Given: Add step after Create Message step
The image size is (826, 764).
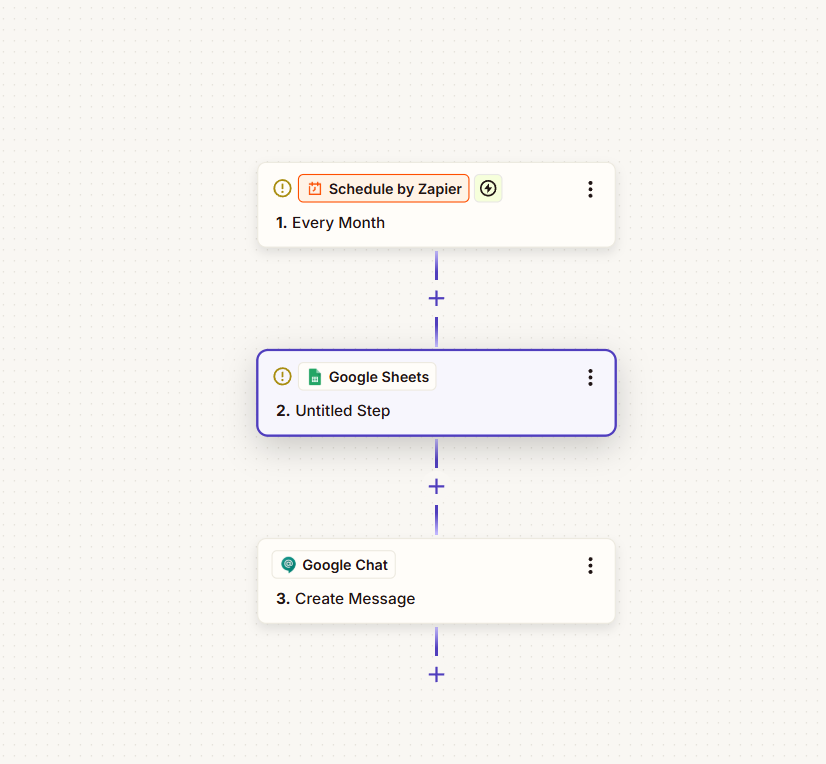Looking at the screenshot, I should click(436, 674).
